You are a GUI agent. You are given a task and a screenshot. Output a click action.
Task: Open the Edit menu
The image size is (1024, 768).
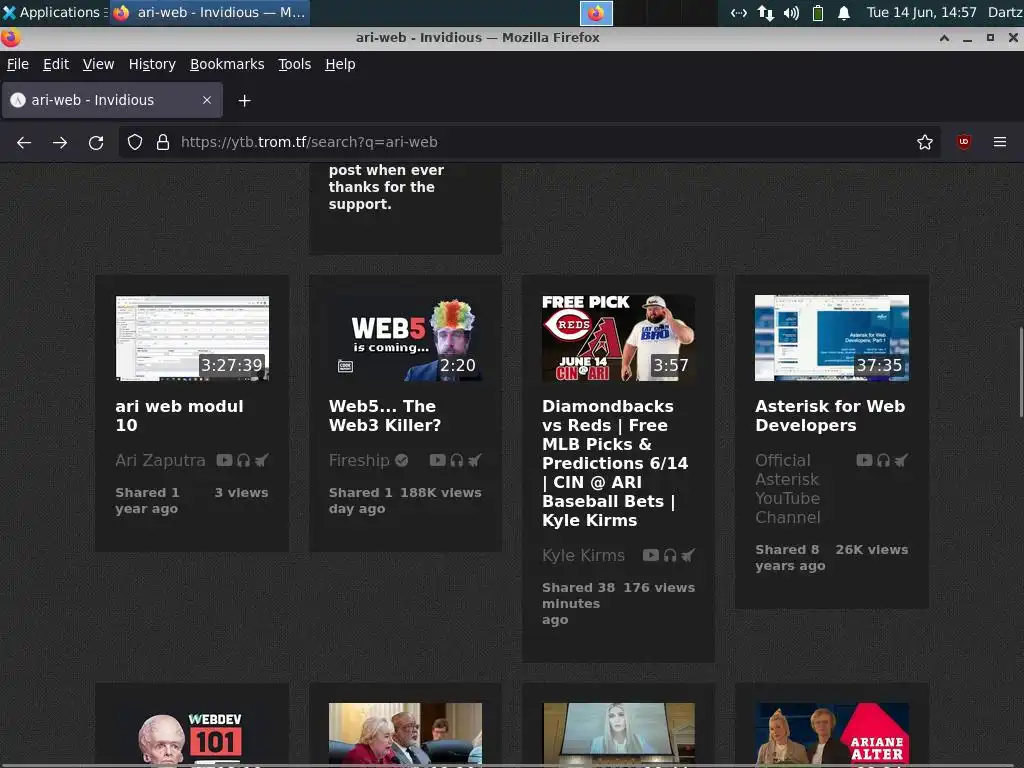coord(56,64)
